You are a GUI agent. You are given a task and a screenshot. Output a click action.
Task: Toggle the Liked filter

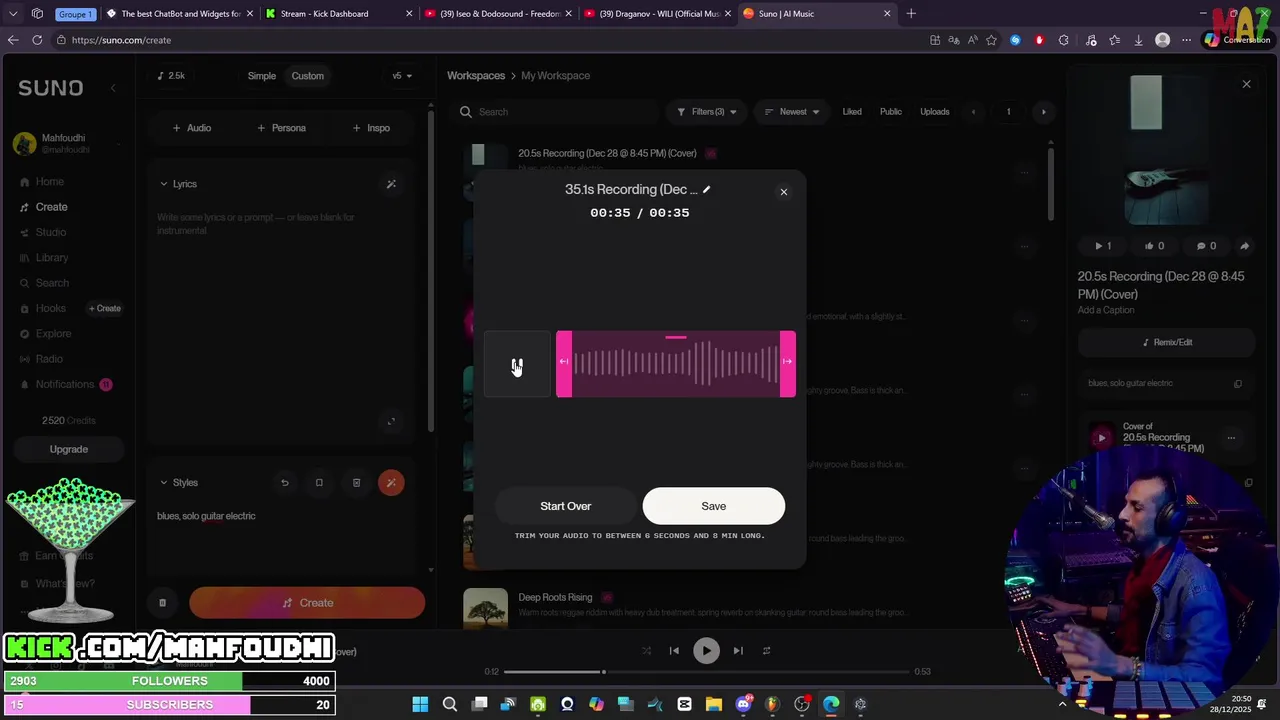[852, 112]
